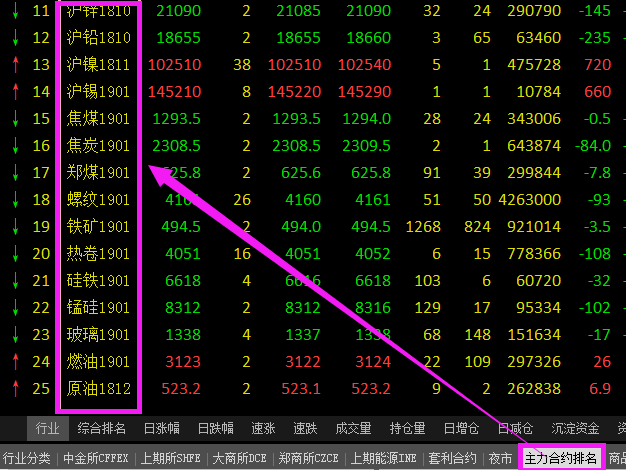
Task: Select contract 沪锡1901 row
Action: click(99, 91)
